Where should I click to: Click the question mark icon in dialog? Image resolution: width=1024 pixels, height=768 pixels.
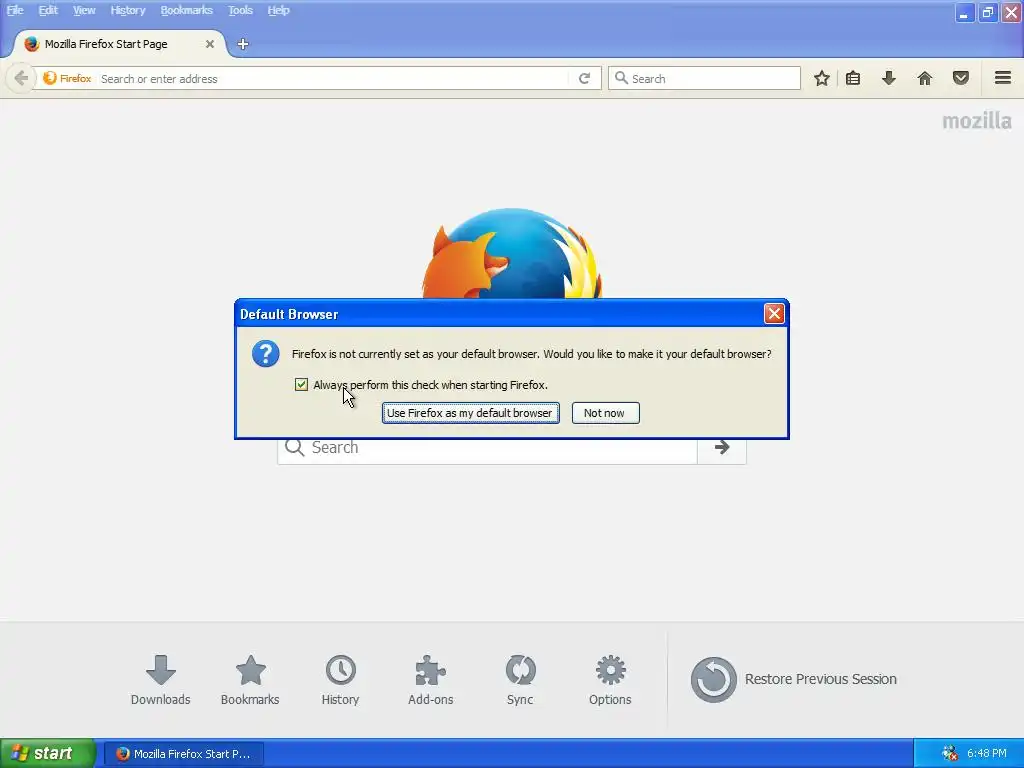pos(266,354)
